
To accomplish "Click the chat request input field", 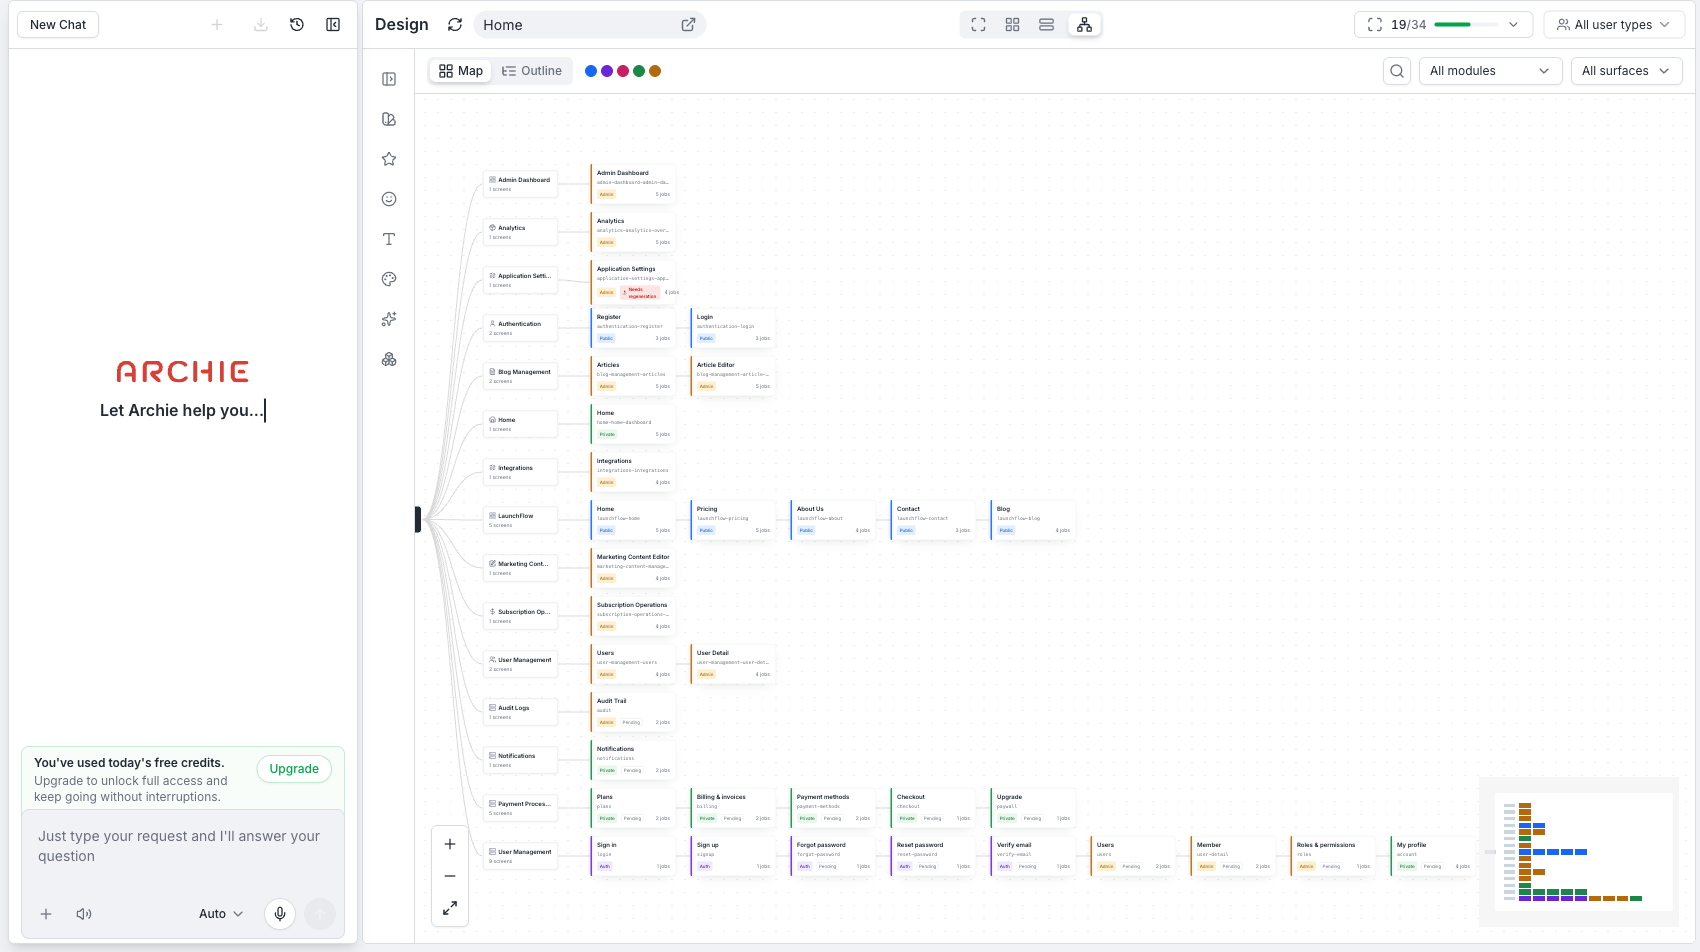I will 183,846.
